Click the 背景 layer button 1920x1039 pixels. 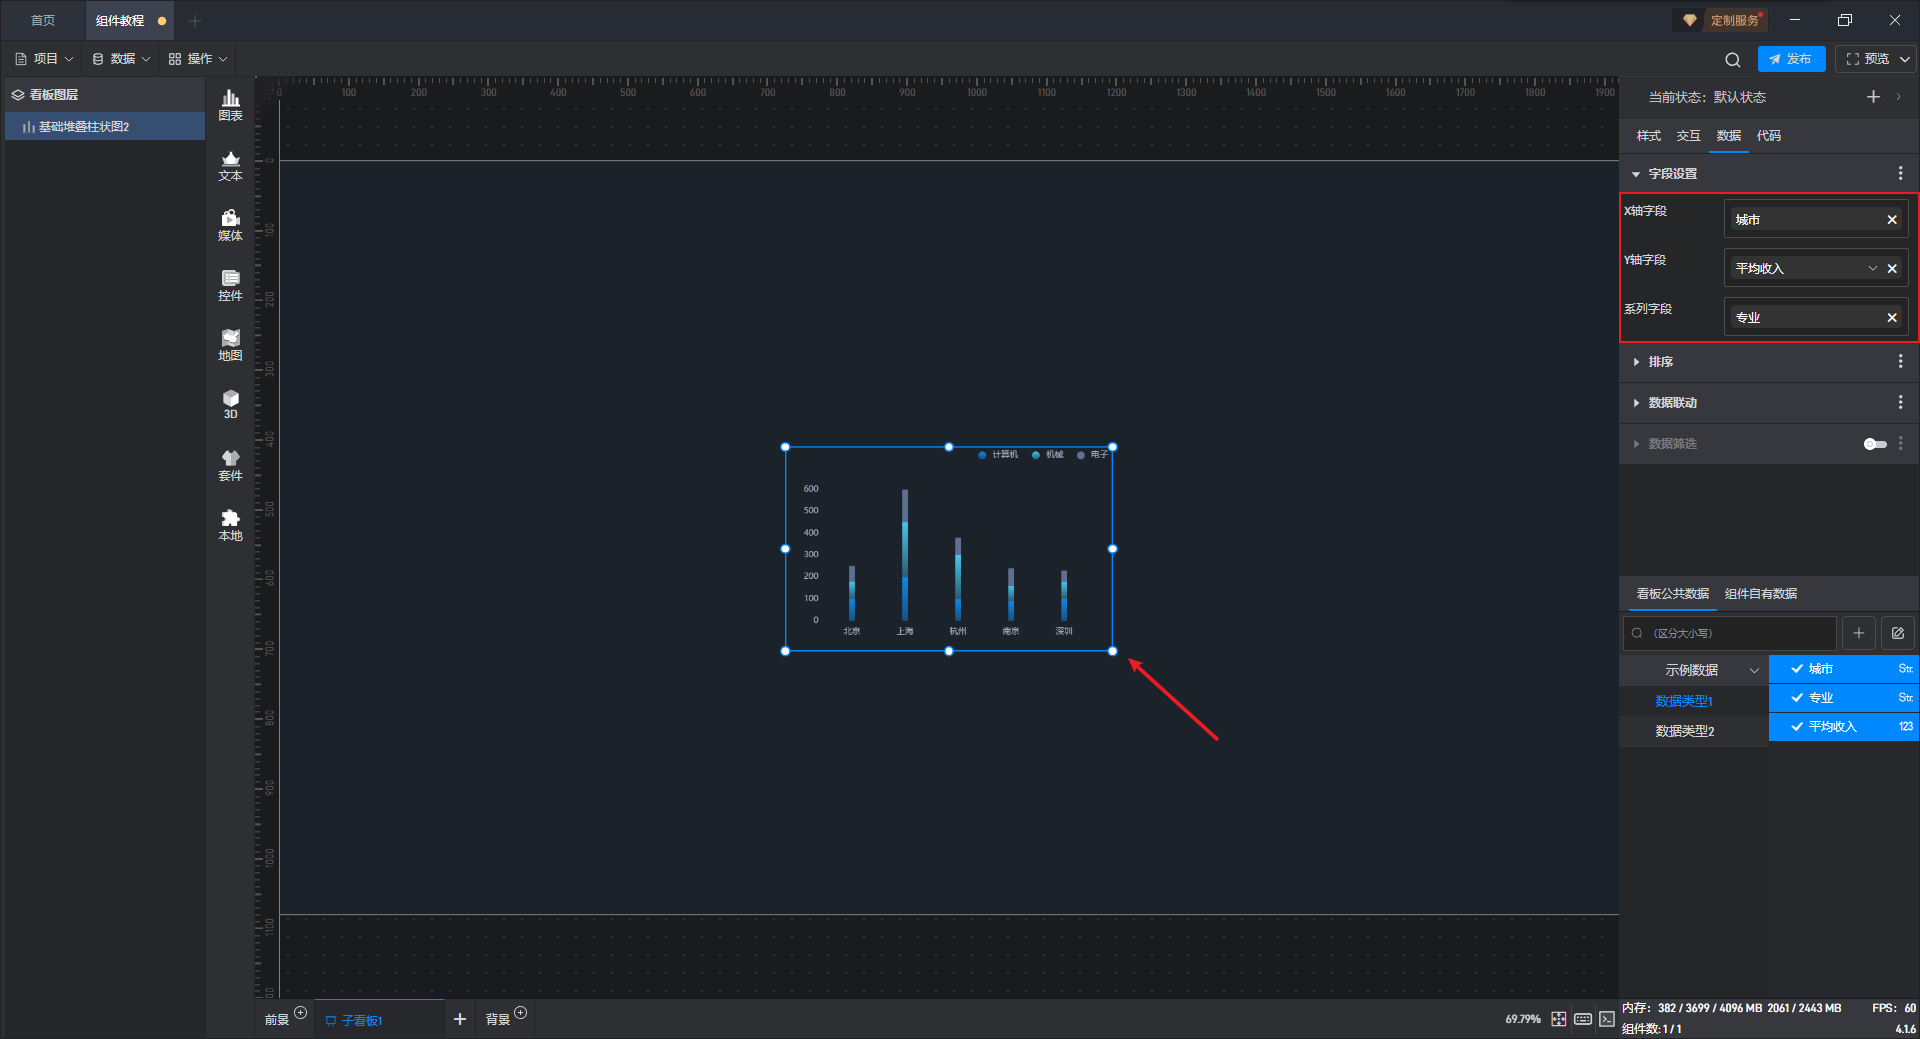[x=497, y=1020]
